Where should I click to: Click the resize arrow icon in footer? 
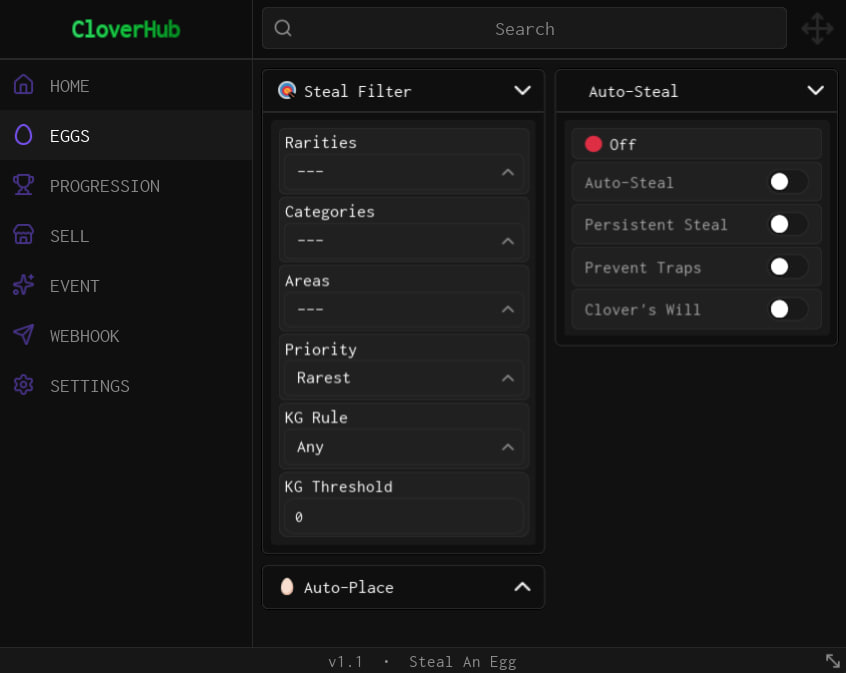tap(833, 661)
